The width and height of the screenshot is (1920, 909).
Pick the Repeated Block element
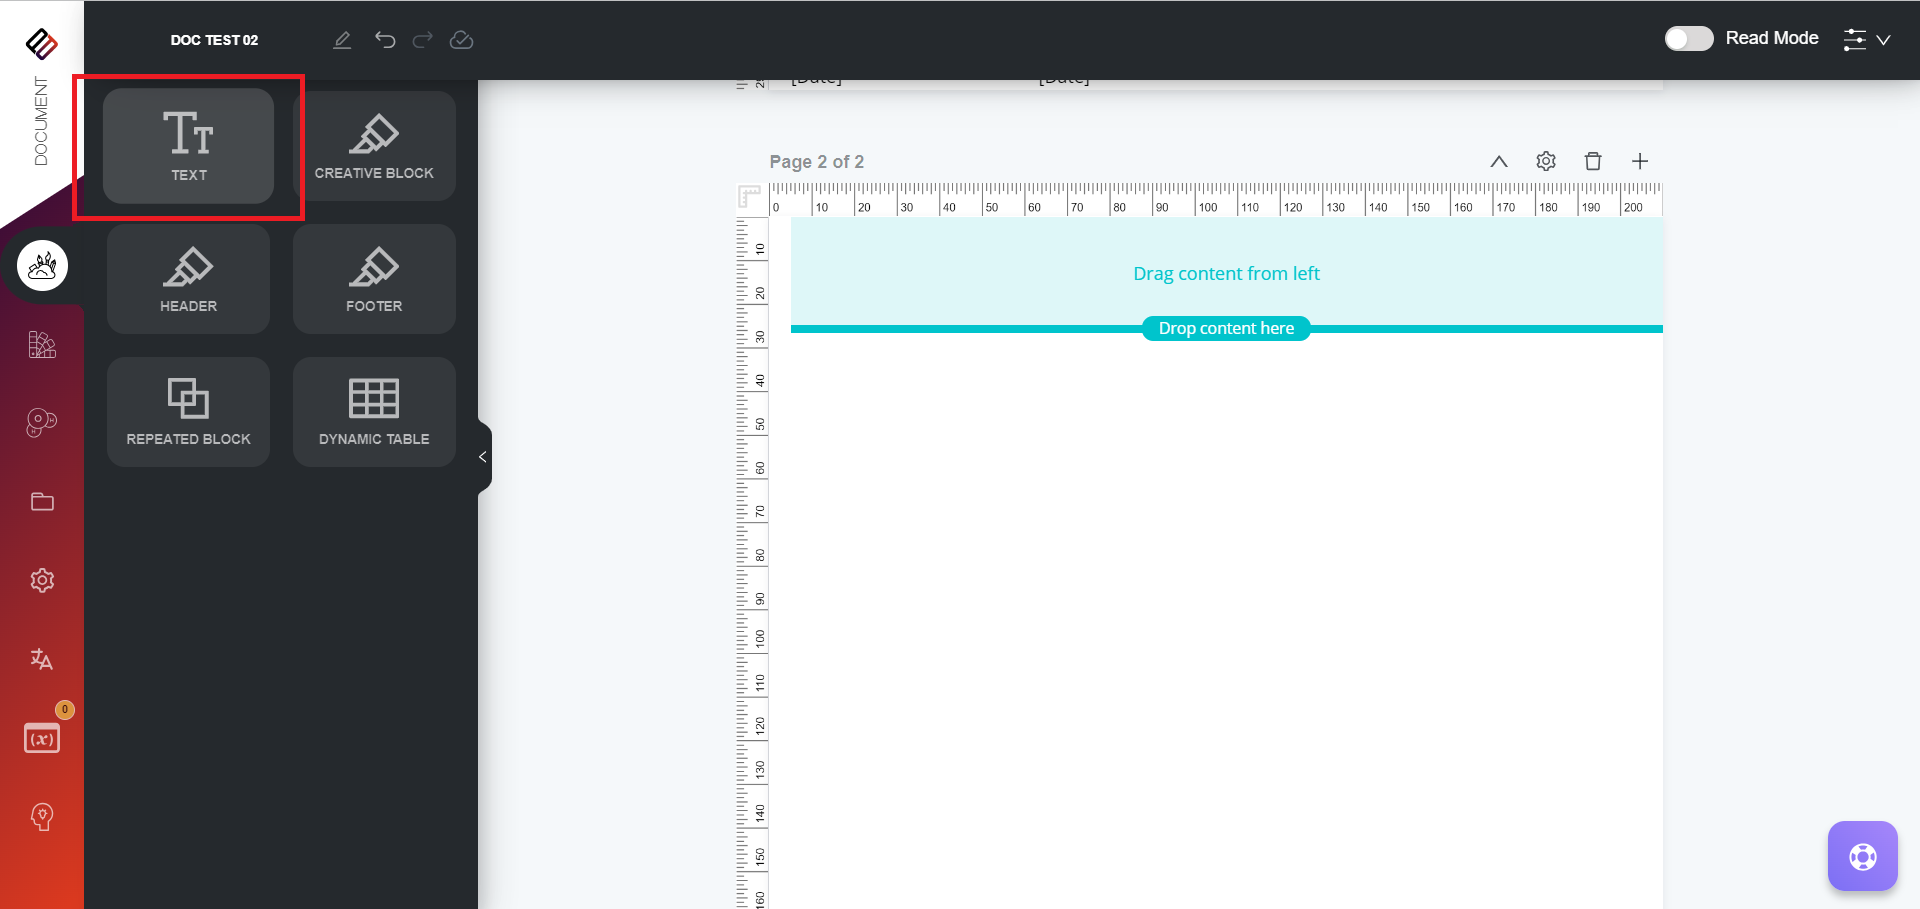pyautogui.click(x=188, y=412)
